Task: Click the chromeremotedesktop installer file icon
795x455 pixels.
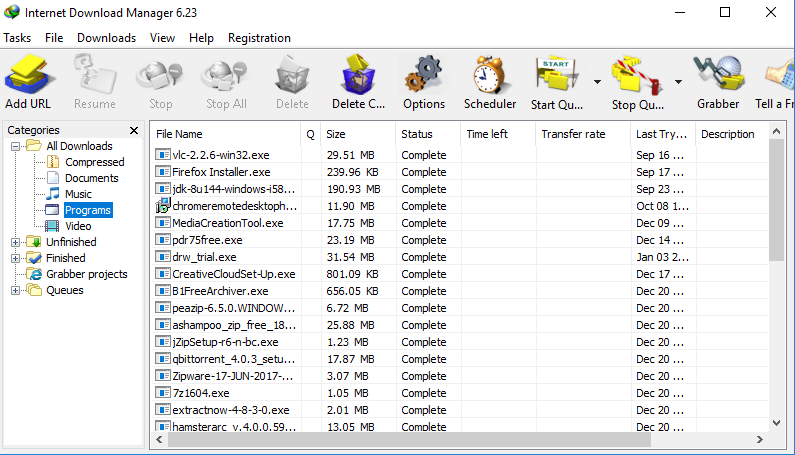Action: 162,205
